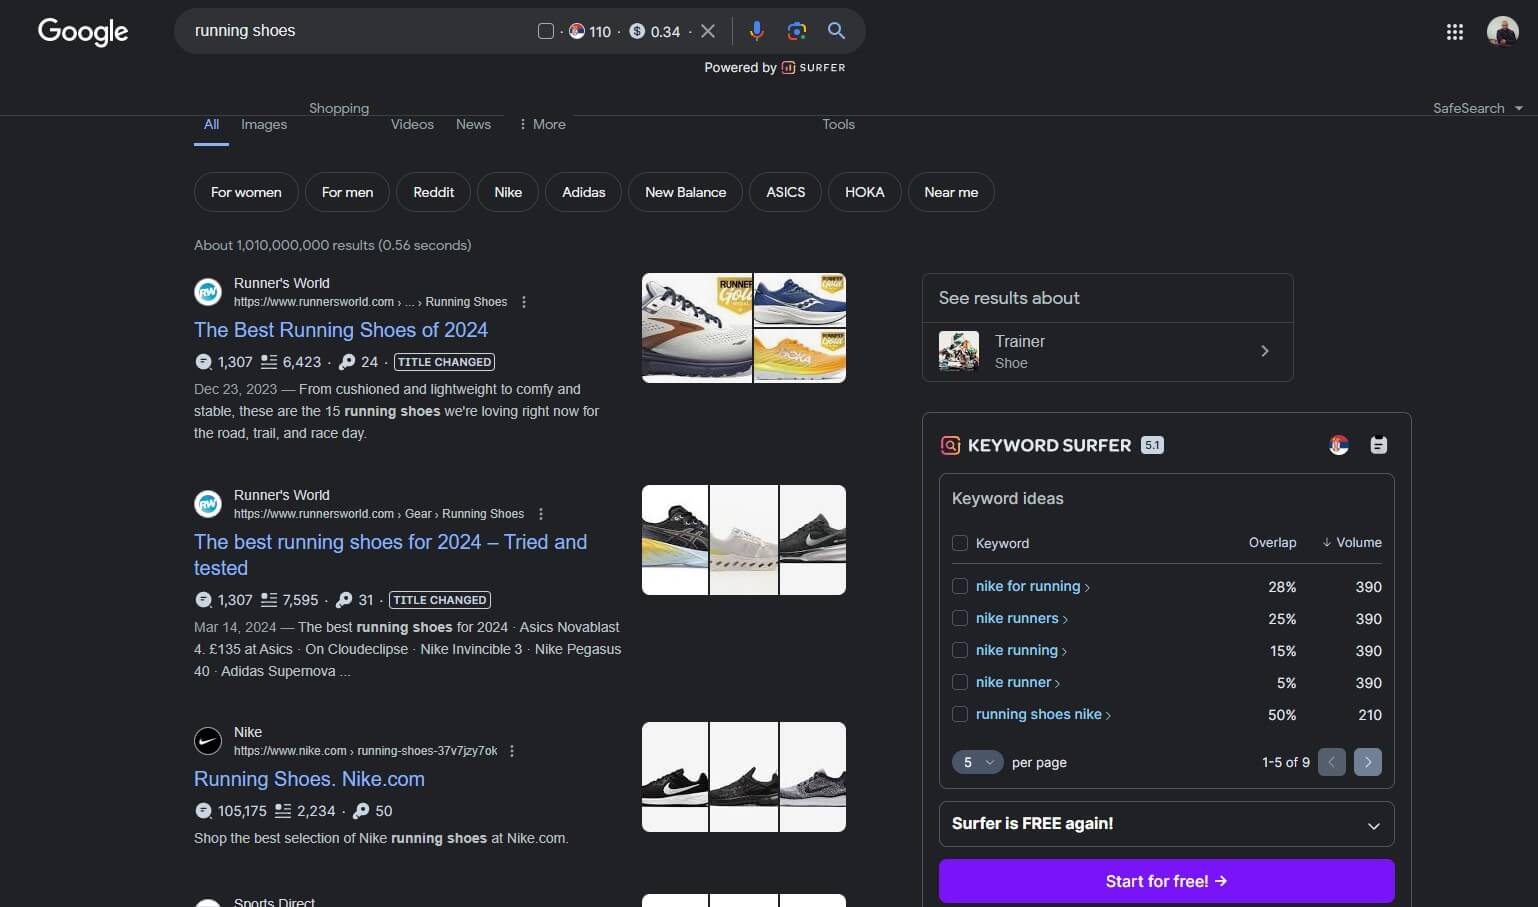Viewport: 1538px width, 907px height.
Task: Filter results with HOKA chip
Action: pos(865,192)
